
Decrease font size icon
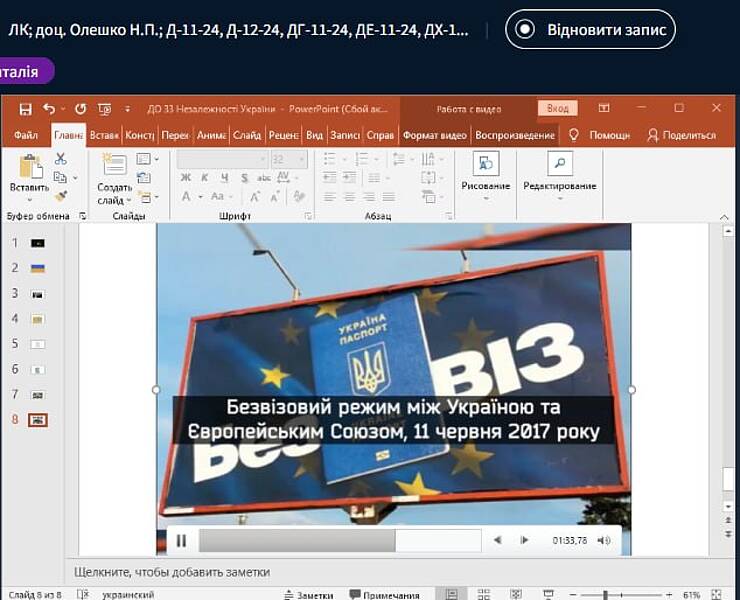tap(275, 196)
